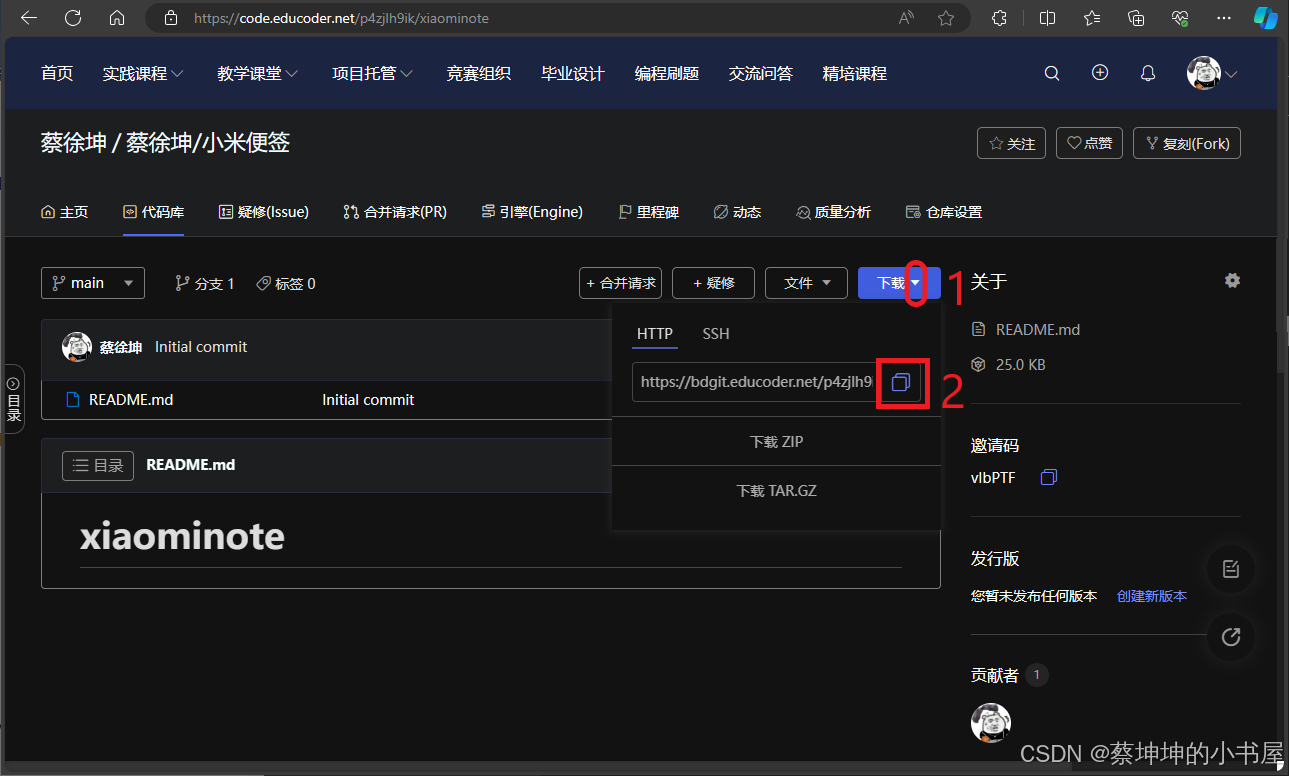Open 精培课程 in the navigation bar
The width and height of the screenshot is (1289, 776).
point(855,73)
